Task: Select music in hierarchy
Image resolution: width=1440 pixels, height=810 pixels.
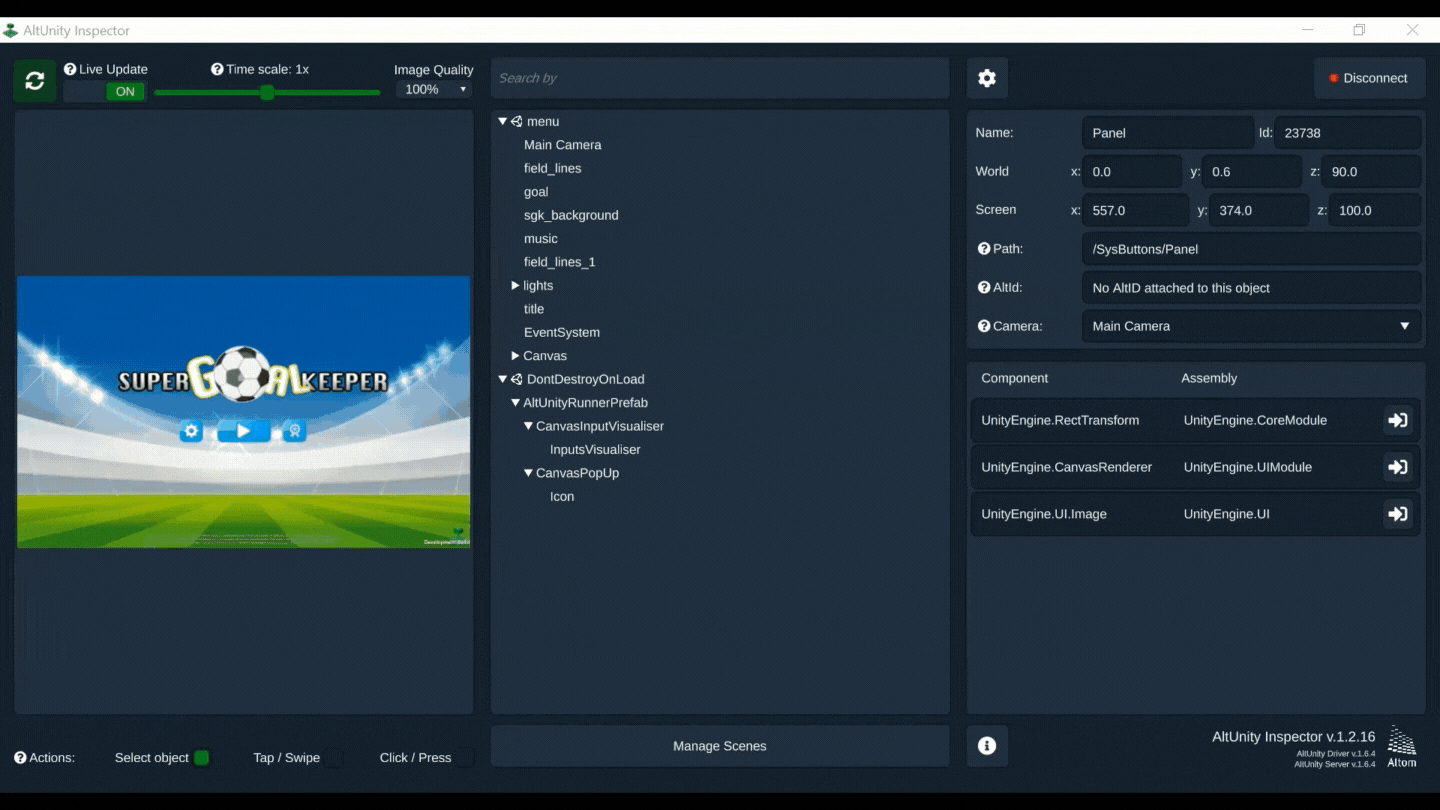Action: pyautogui.click(x=540, y=239)
